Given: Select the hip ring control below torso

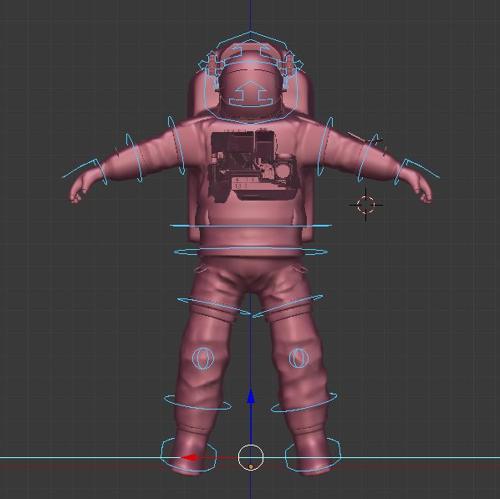Looking at the screenshot, I should tap(251, 251).
